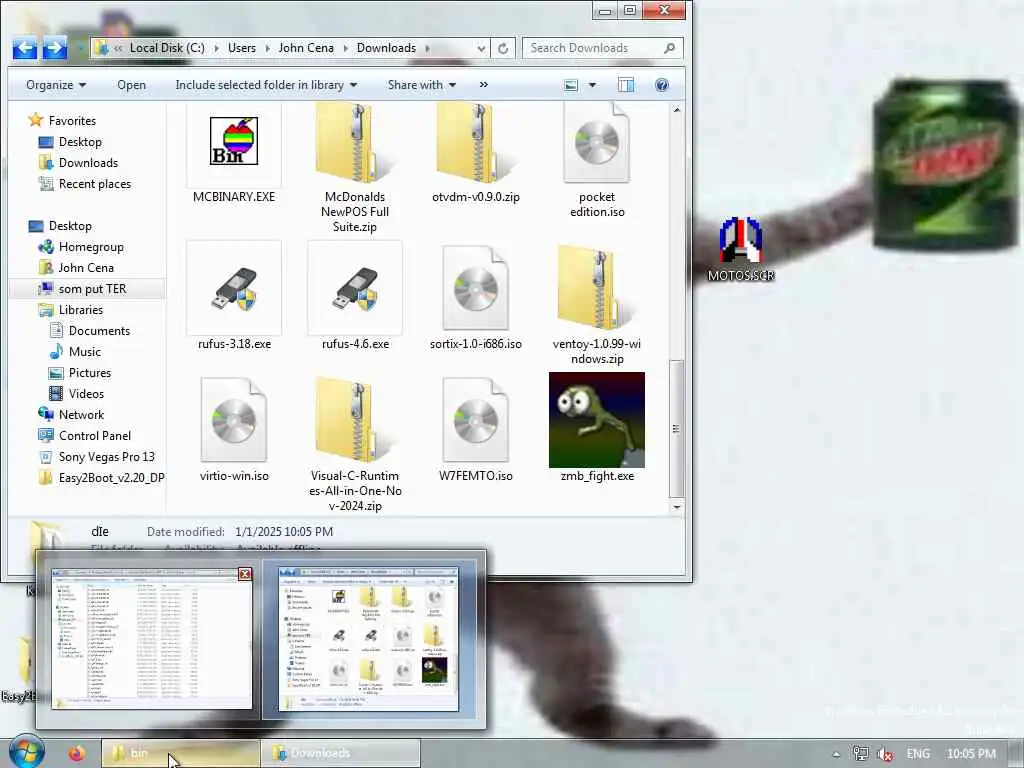Open address bar history dropdown arrow

(481, 48)
